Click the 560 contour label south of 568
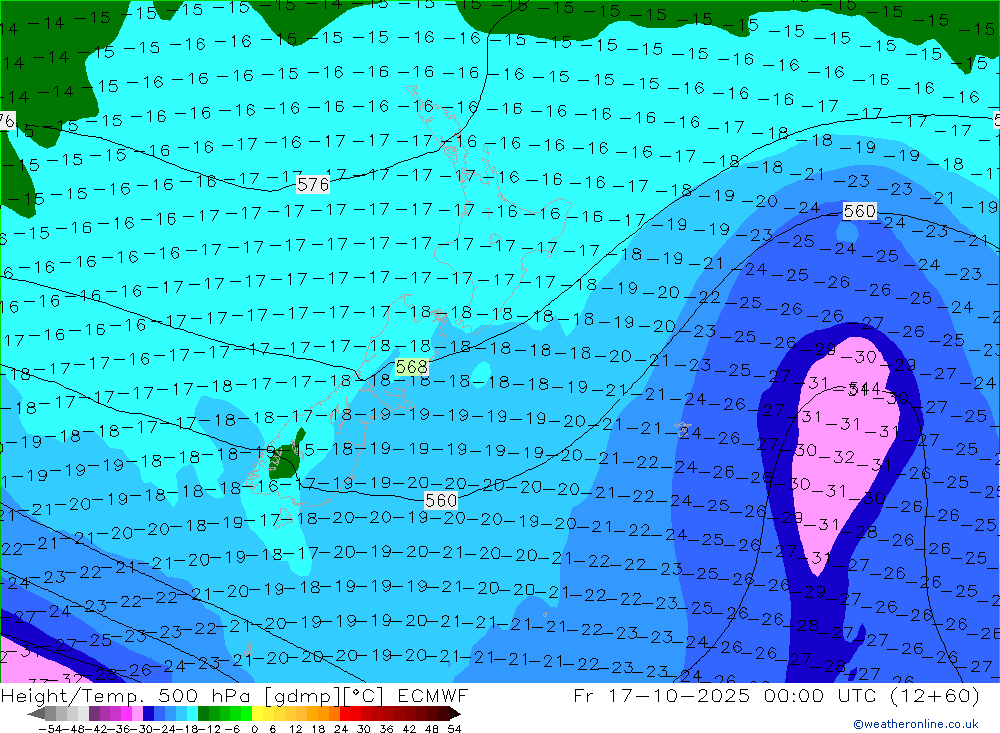 pos(441,500)
